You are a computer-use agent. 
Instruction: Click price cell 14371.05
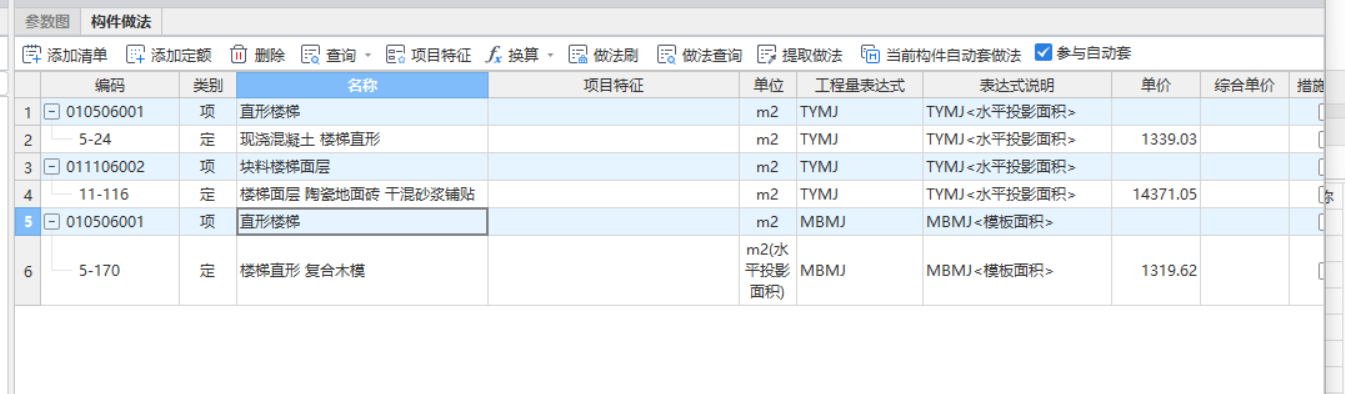(x=1156, y=194)
